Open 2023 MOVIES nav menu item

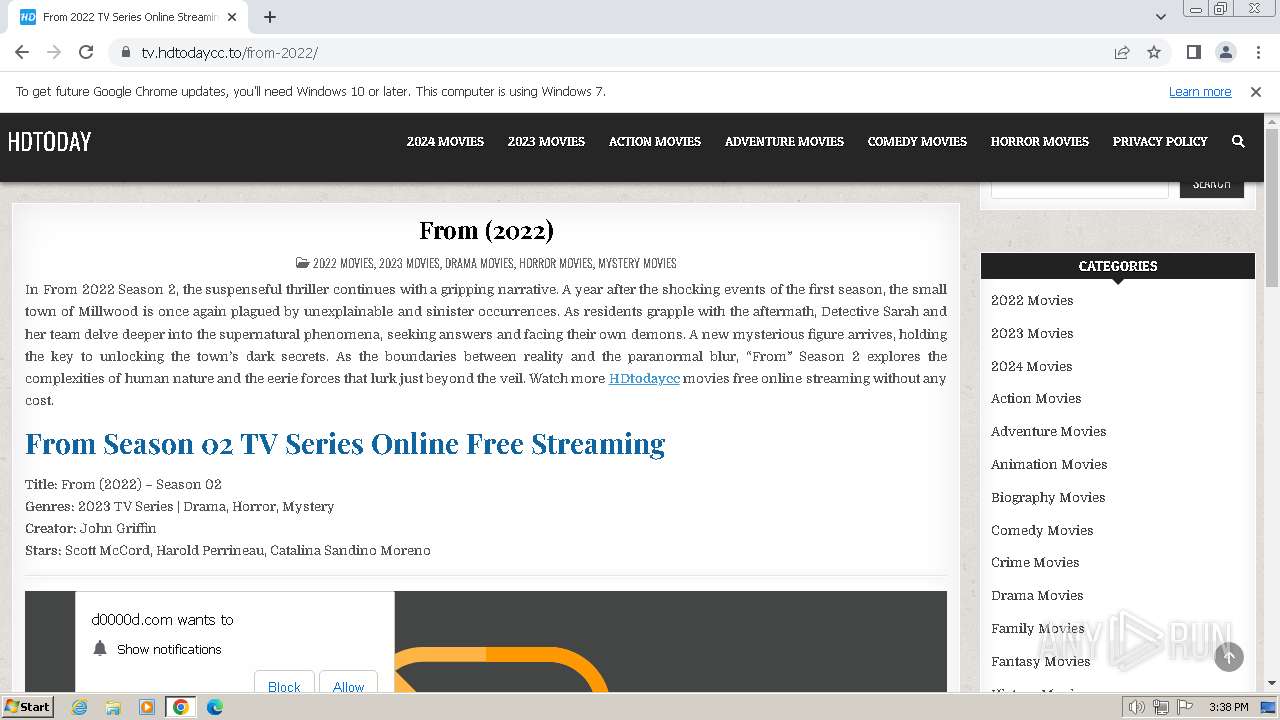pos(546,142)
